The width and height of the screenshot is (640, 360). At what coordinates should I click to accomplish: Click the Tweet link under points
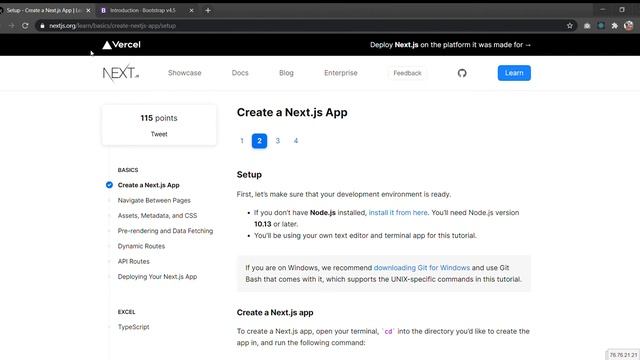[x=159, y=134]
